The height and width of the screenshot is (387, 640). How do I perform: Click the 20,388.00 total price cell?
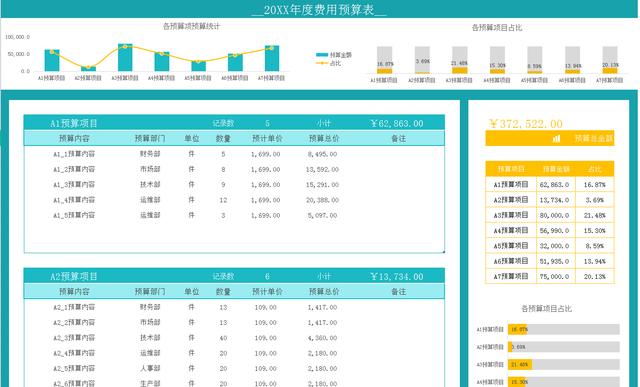(322, 200)
